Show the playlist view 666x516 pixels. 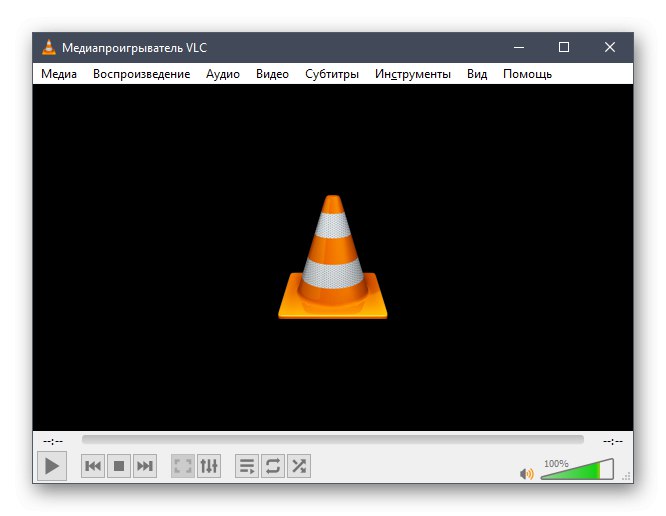tap(247, 466)
